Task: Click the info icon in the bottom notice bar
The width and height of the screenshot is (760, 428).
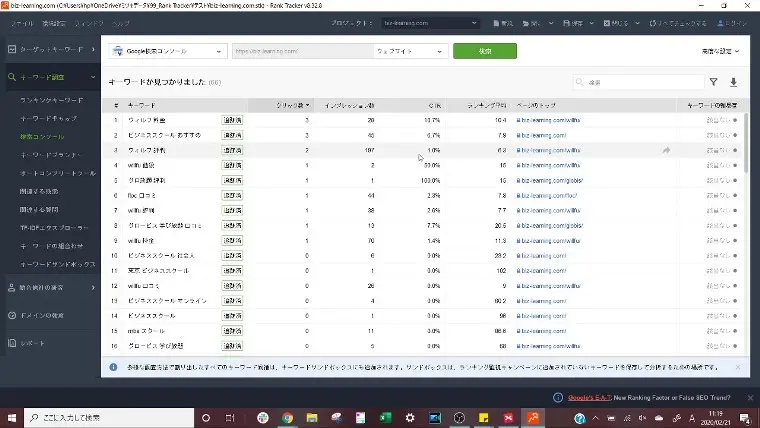Action: [114, 367]
